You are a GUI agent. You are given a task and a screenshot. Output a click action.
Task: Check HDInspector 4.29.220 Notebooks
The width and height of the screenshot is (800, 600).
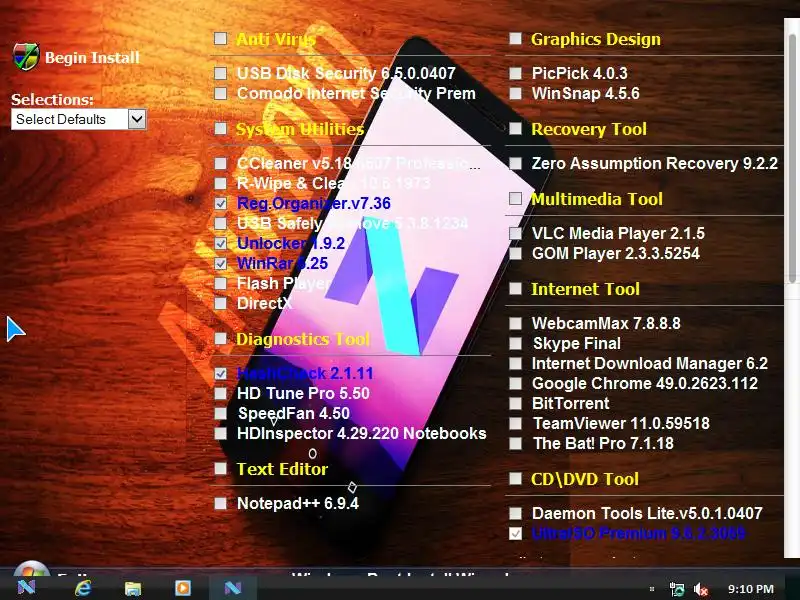click(220, 433)
